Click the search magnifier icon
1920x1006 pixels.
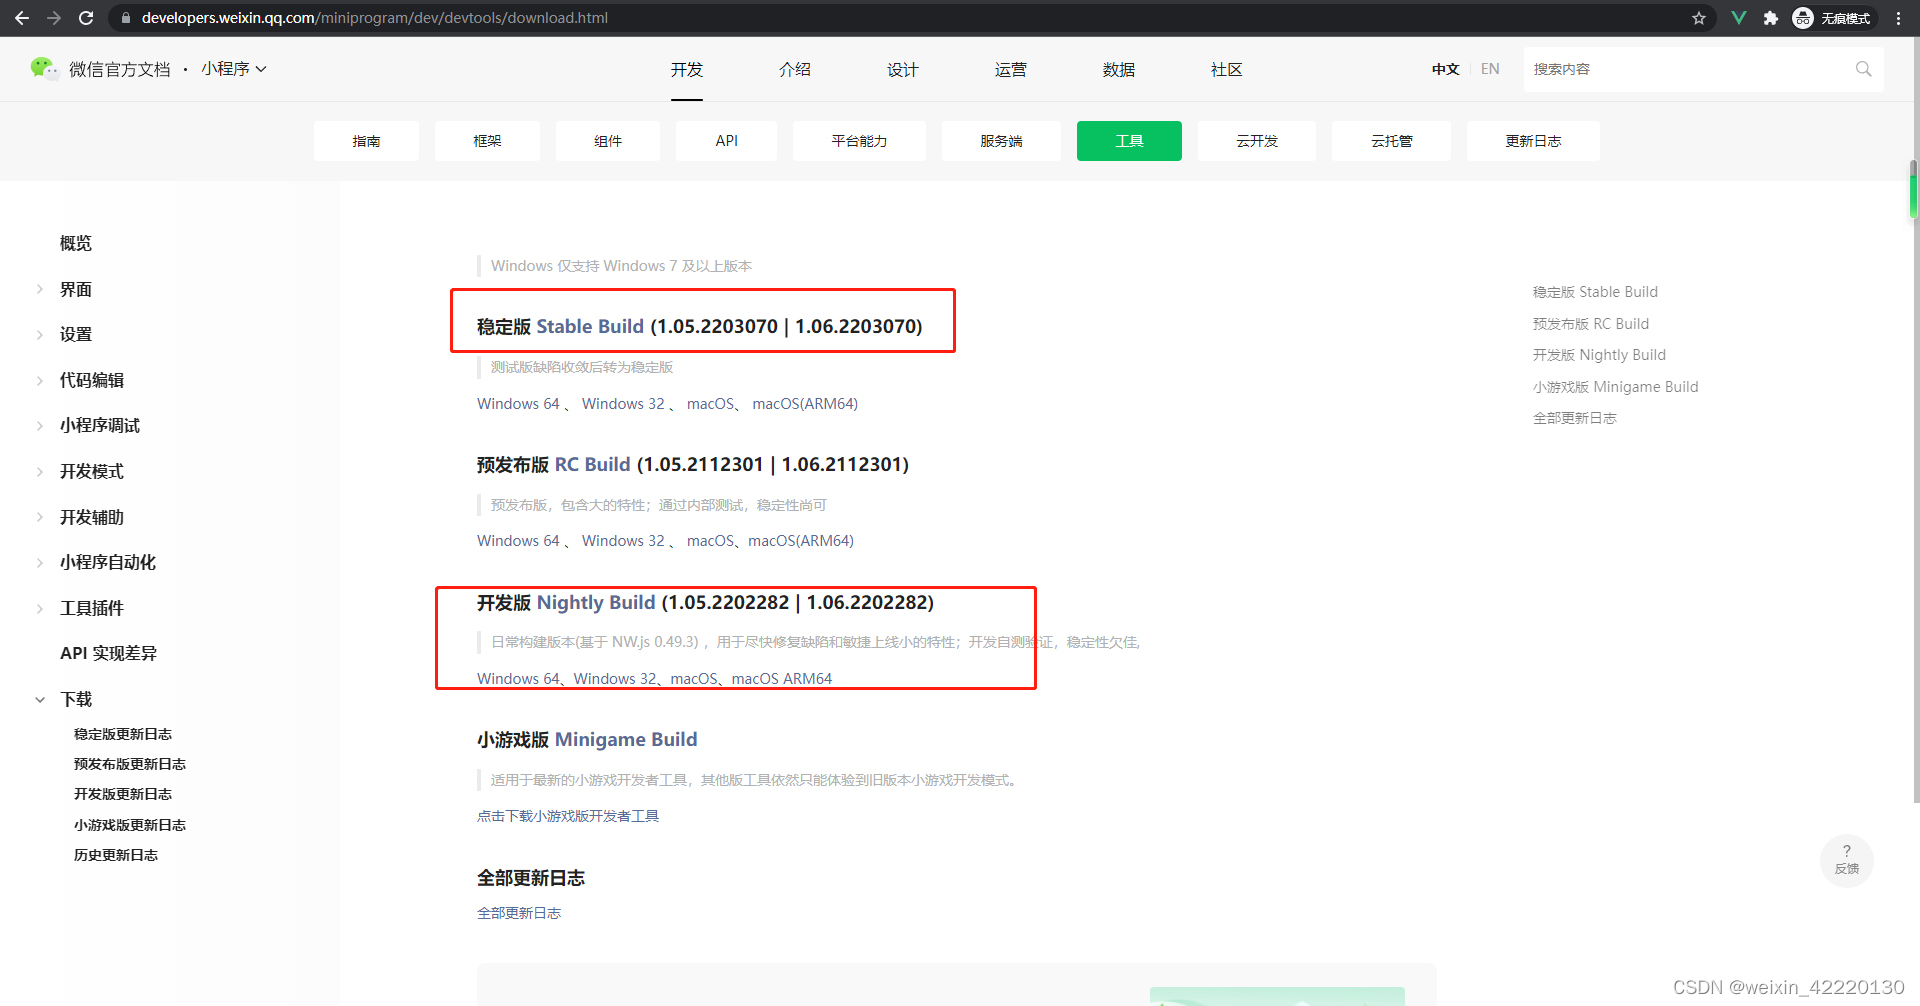point(1863,69)
